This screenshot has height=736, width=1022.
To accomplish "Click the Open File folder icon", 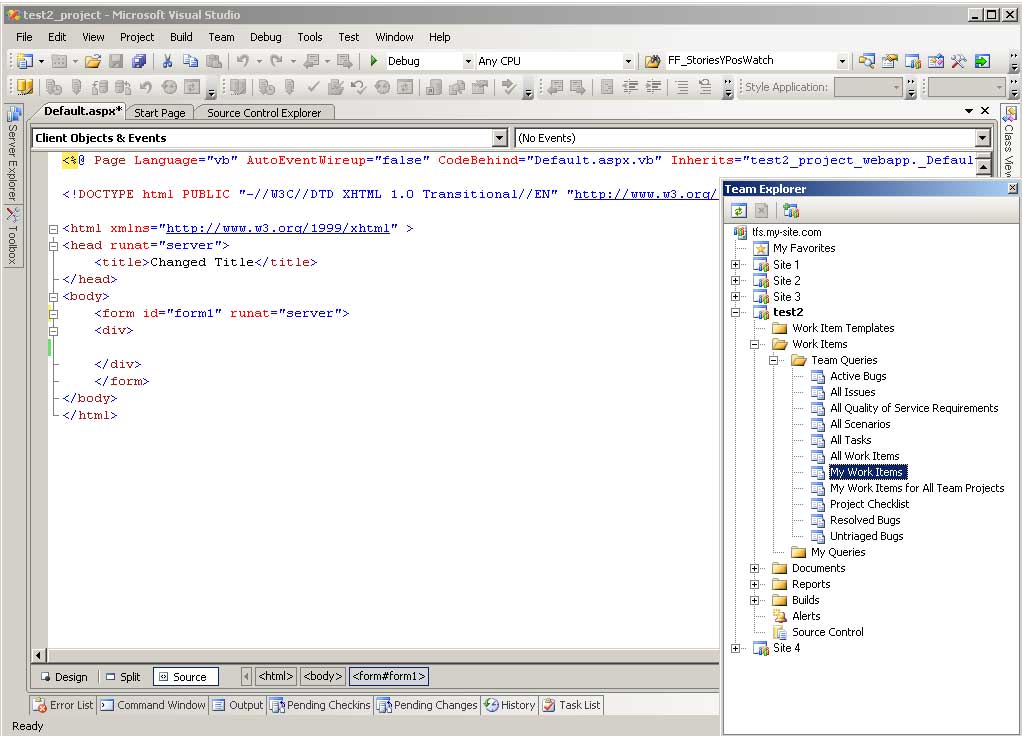I will coord(93,61).
